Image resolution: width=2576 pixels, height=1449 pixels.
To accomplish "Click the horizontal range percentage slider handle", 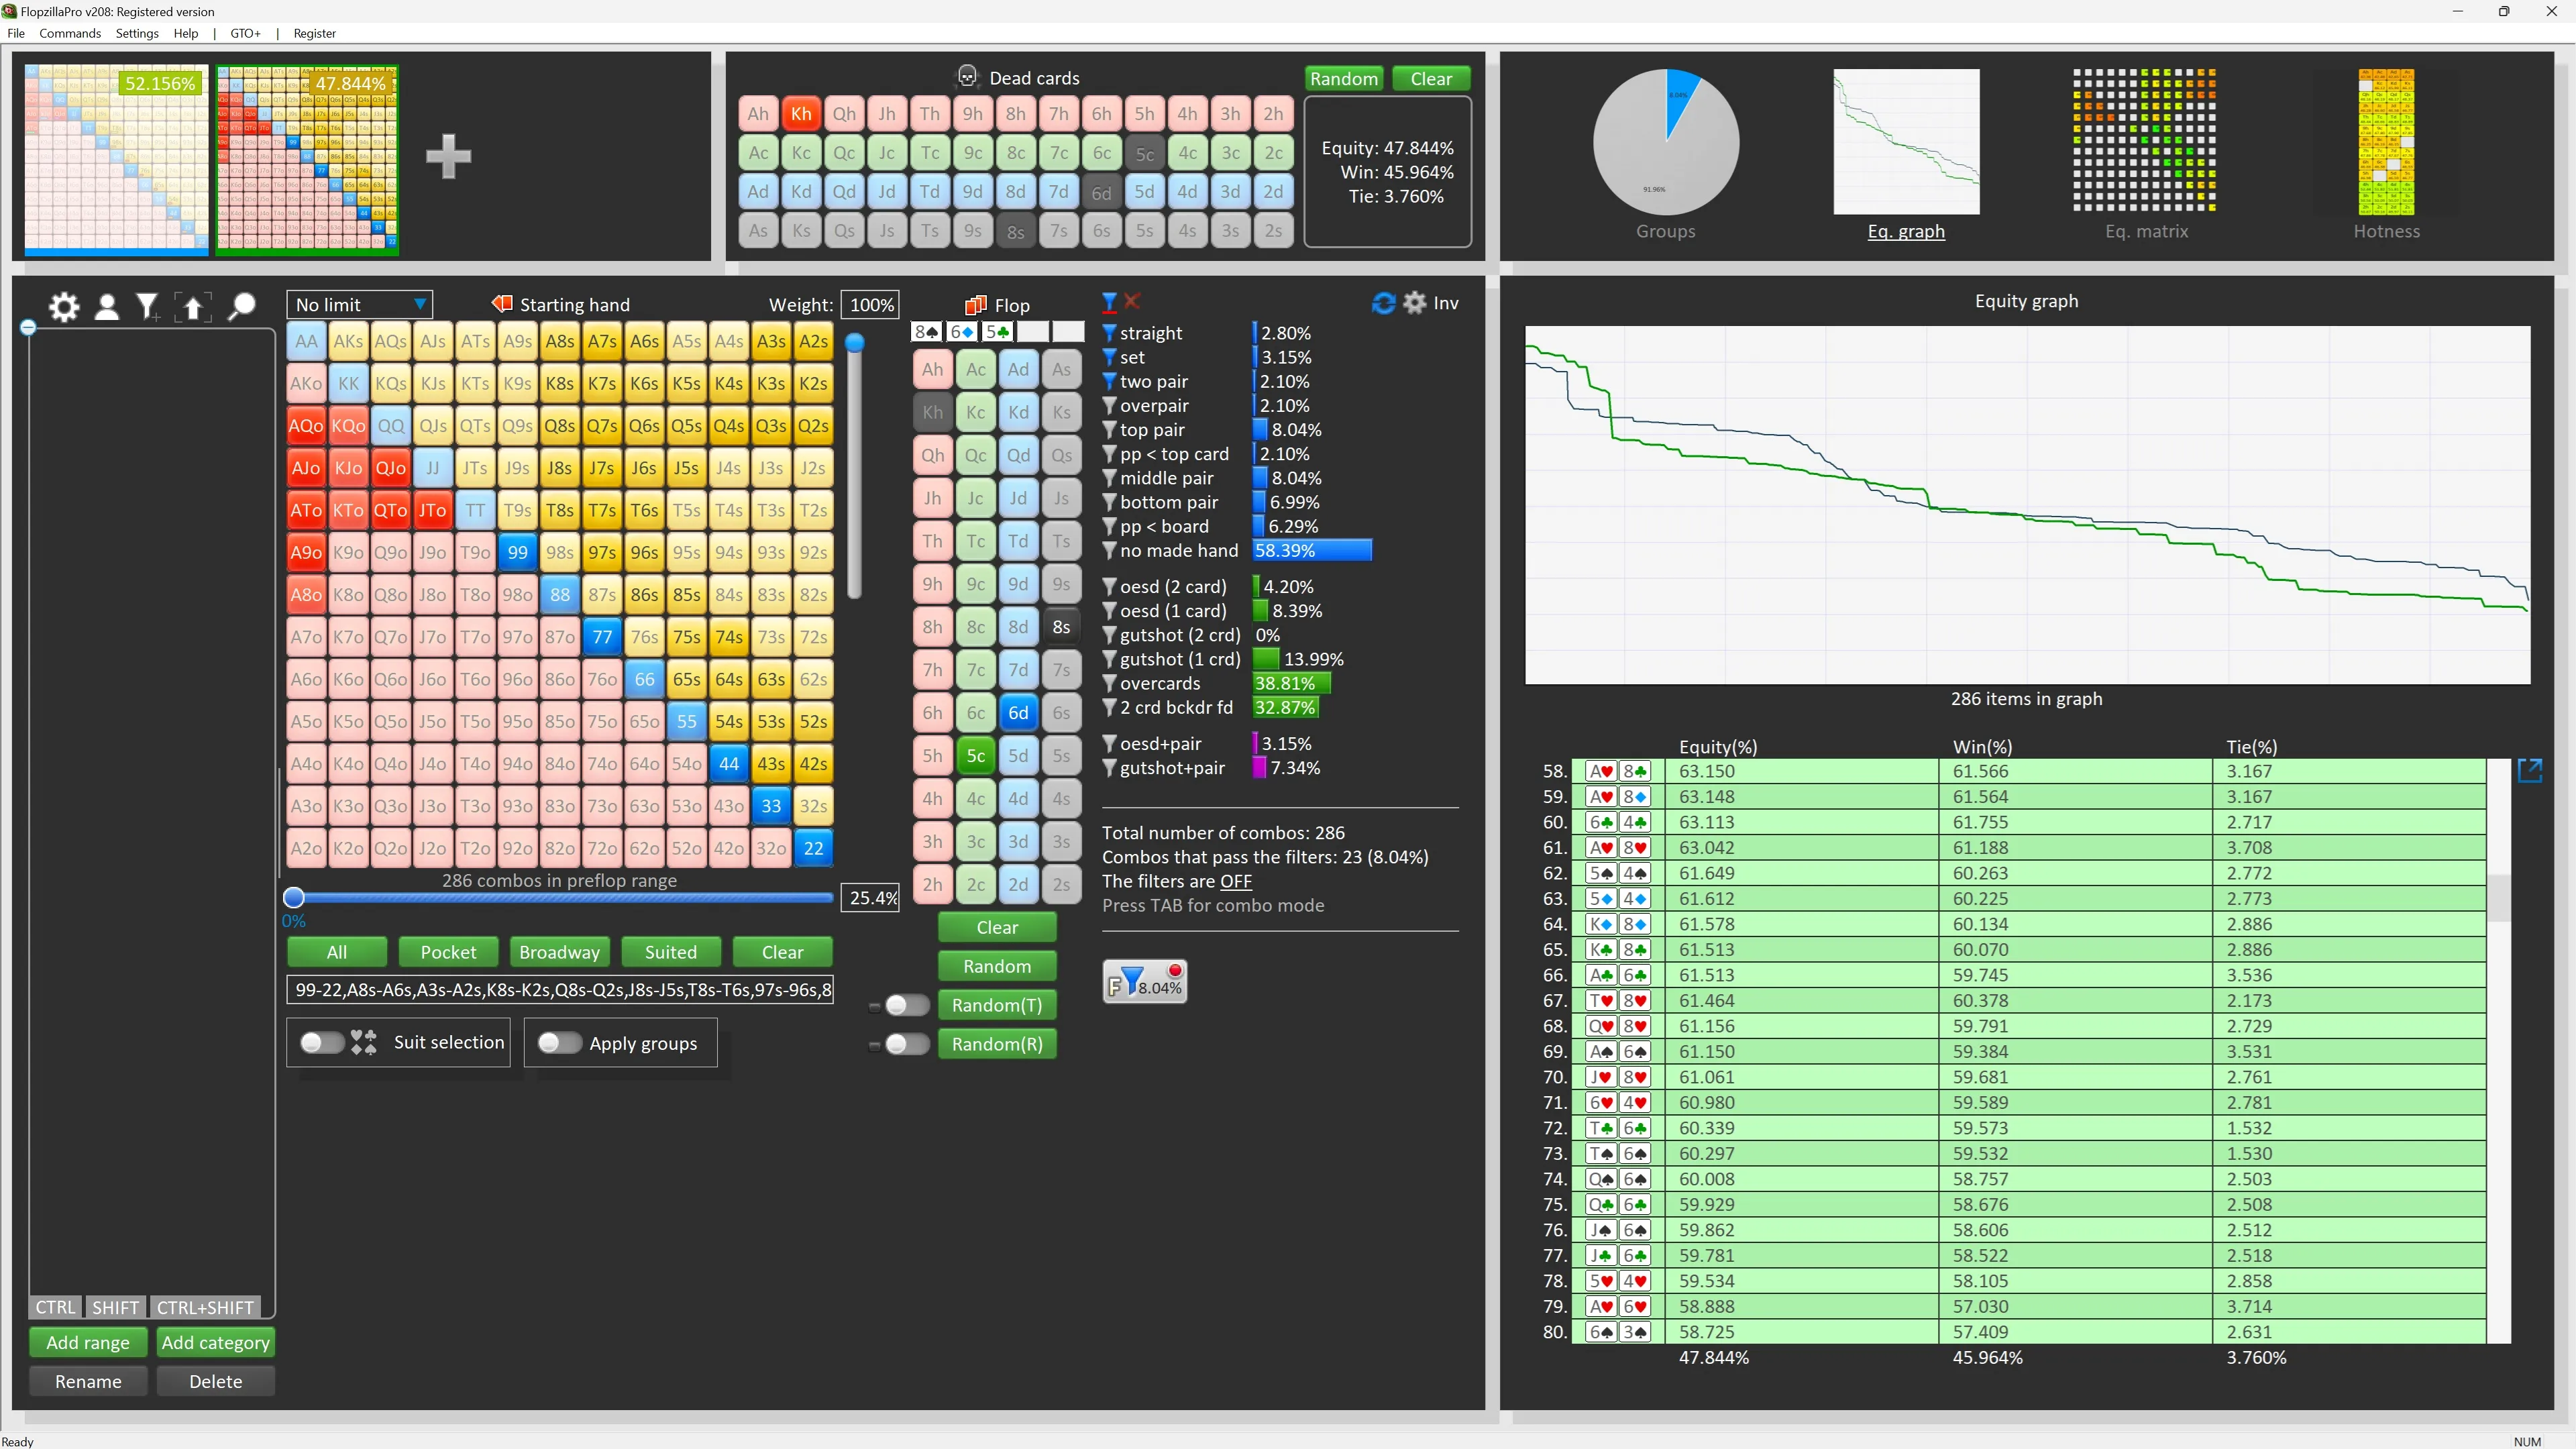I will 294,898.
